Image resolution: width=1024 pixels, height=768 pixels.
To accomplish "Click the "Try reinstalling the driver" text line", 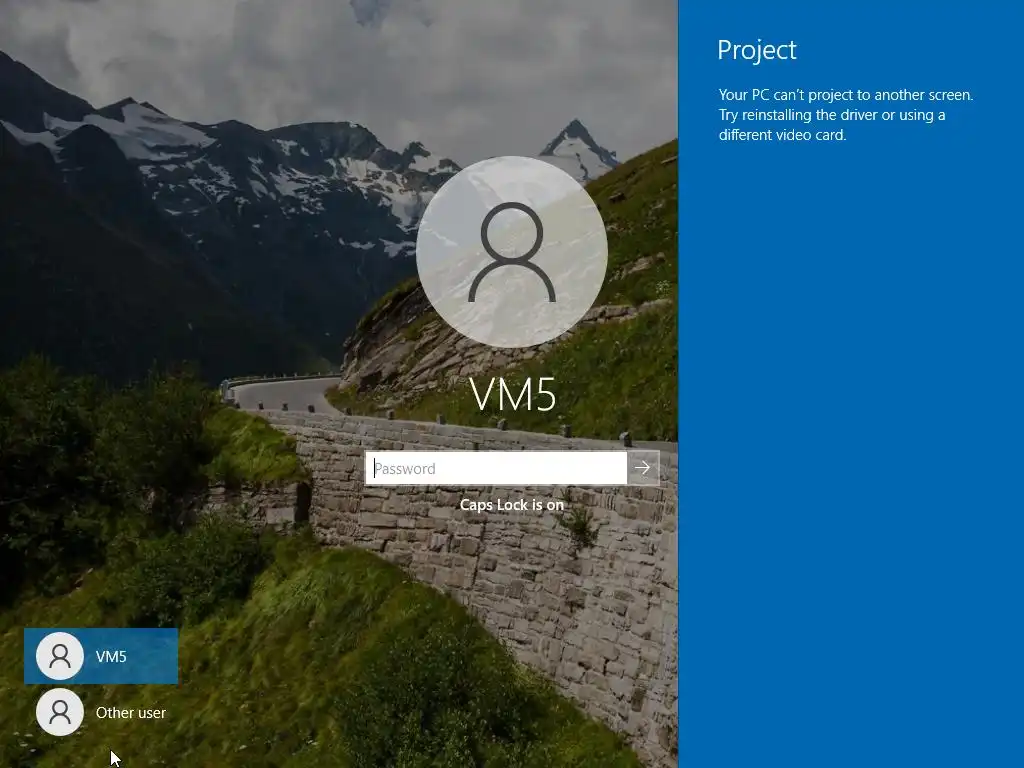I will point(832,115).
